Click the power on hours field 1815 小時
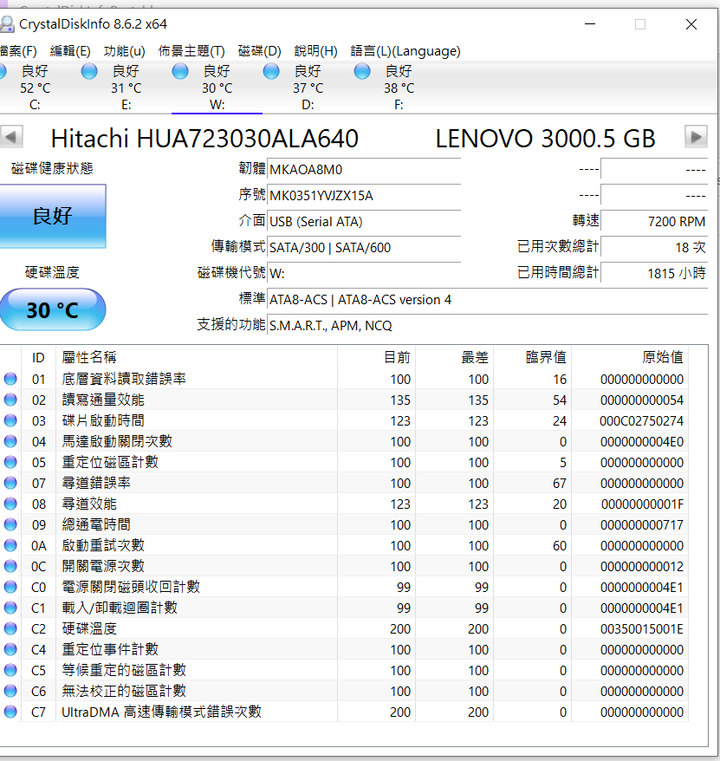The image size is (720, 761). (654, 274)
